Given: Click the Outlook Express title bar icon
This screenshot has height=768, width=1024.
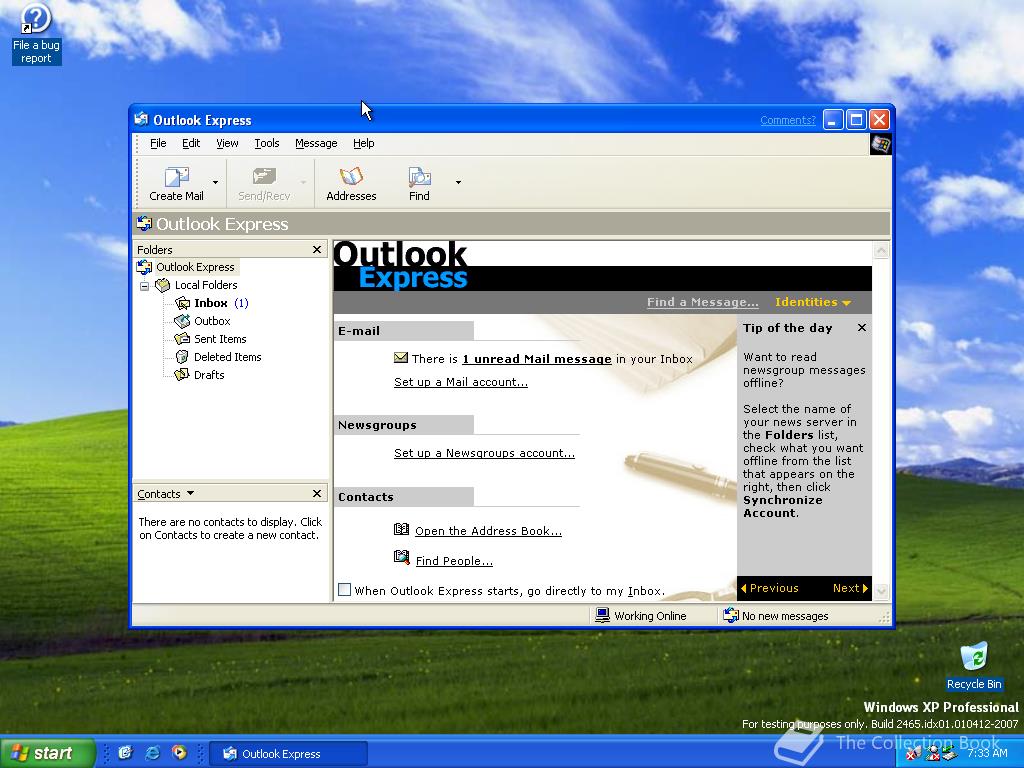Looking at the screenshot, I should click(141, 119).
